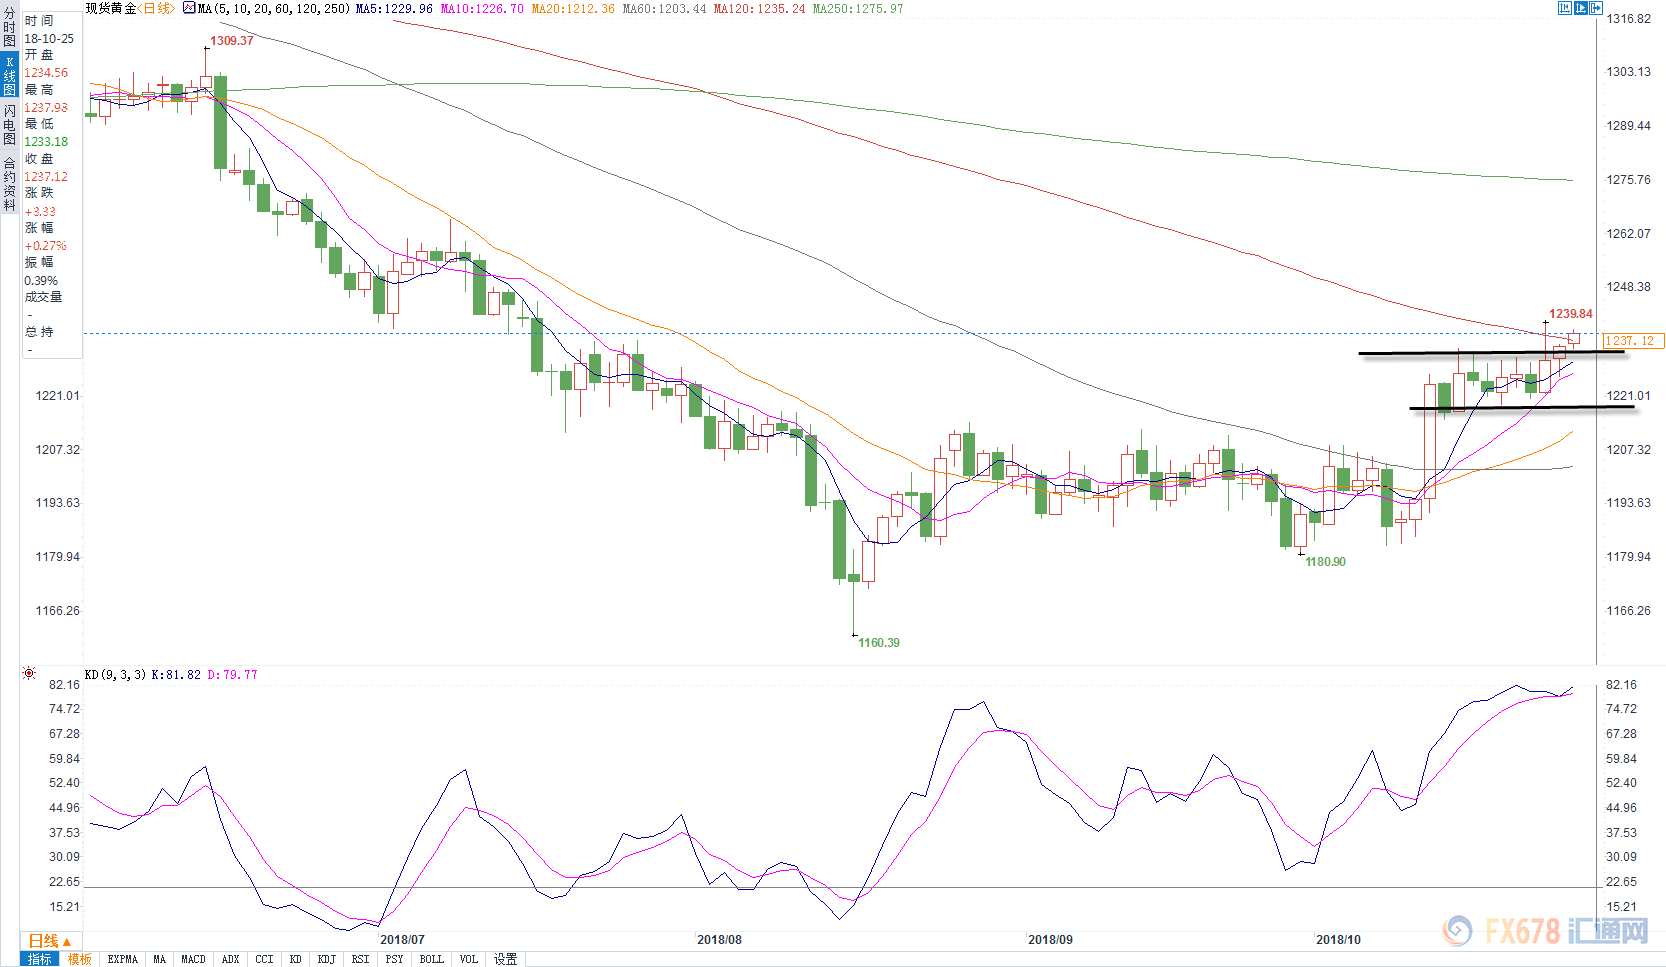This screenshot has height=967, width=1666.
Task: Open the 闪电图 sidebar tab
Action: 9,125
